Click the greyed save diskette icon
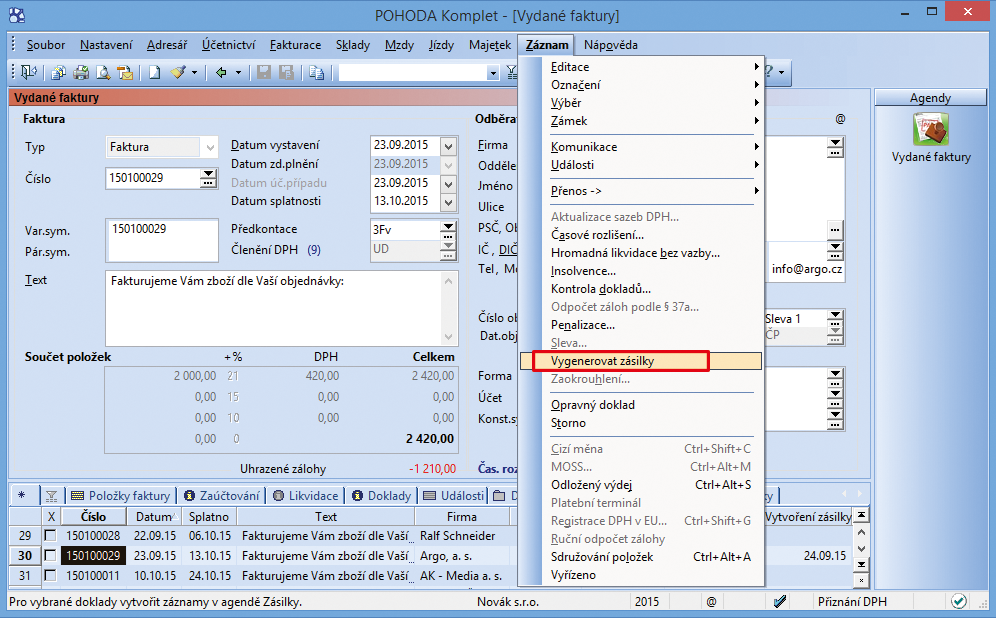The image size is (996, 618). click(x=264, y=72)
